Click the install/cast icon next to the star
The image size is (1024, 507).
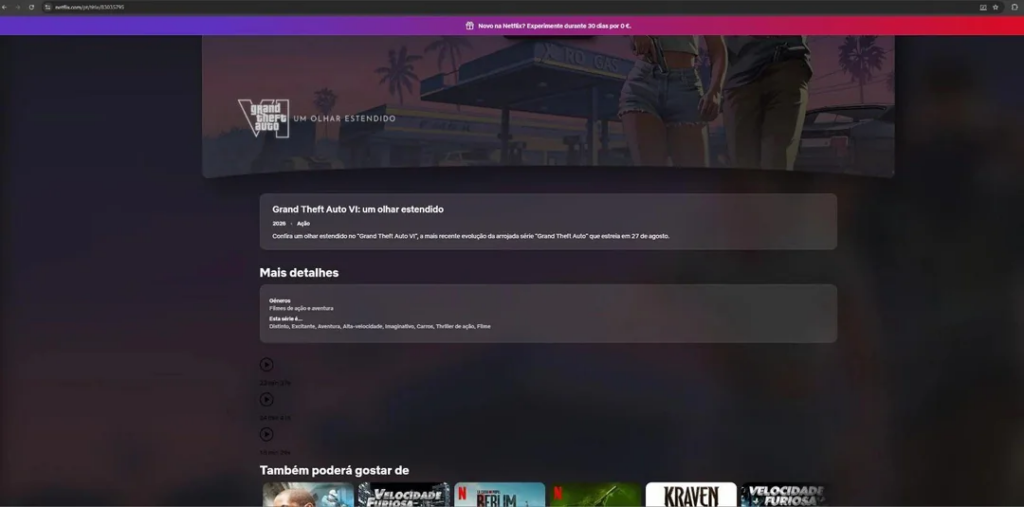[983, 7]
